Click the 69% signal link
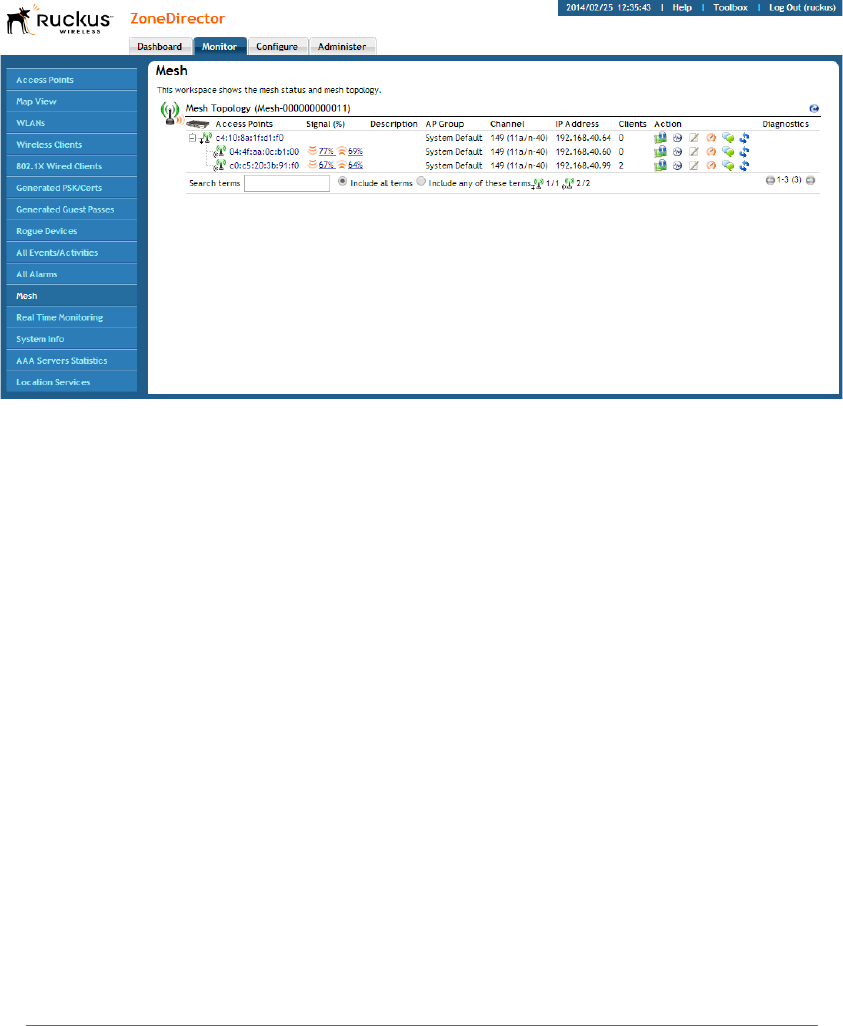Screen dimensions: 843x1026 (x=355, y=152)
